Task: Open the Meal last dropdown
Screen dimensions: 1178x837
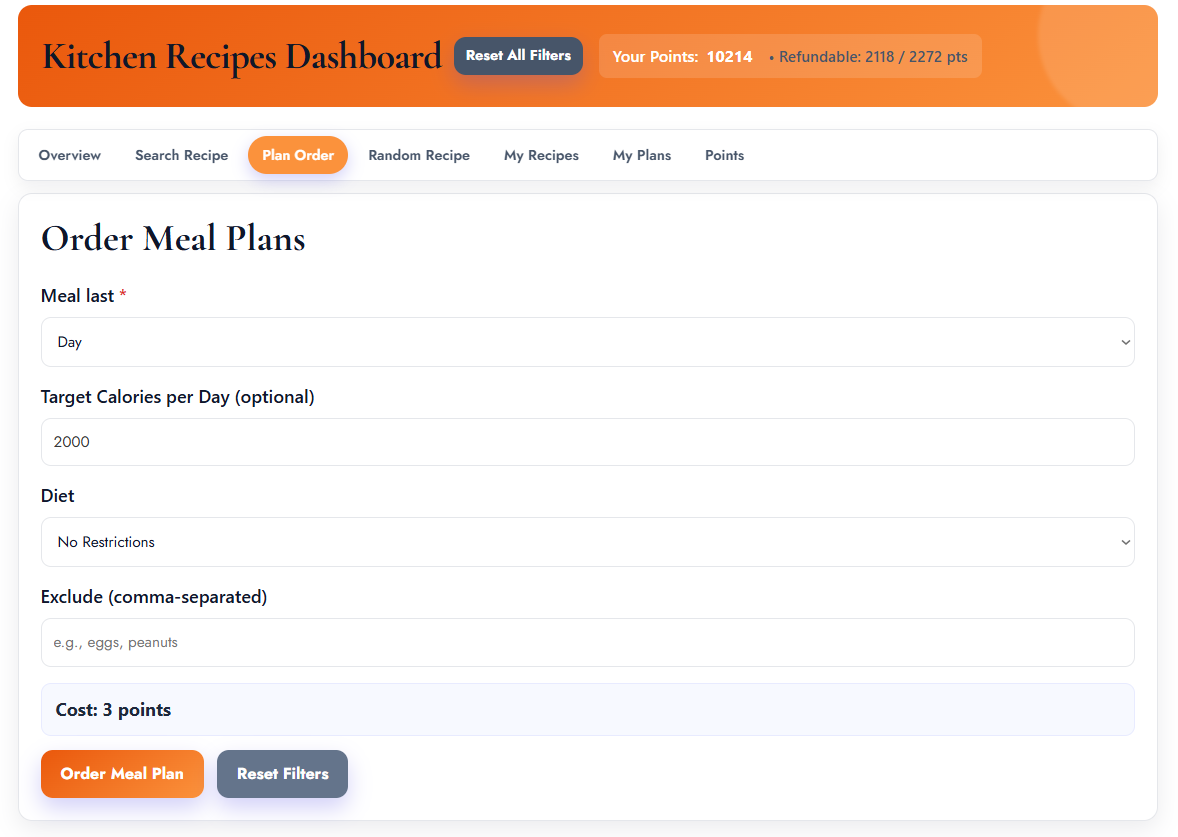Action: point(587,341)
